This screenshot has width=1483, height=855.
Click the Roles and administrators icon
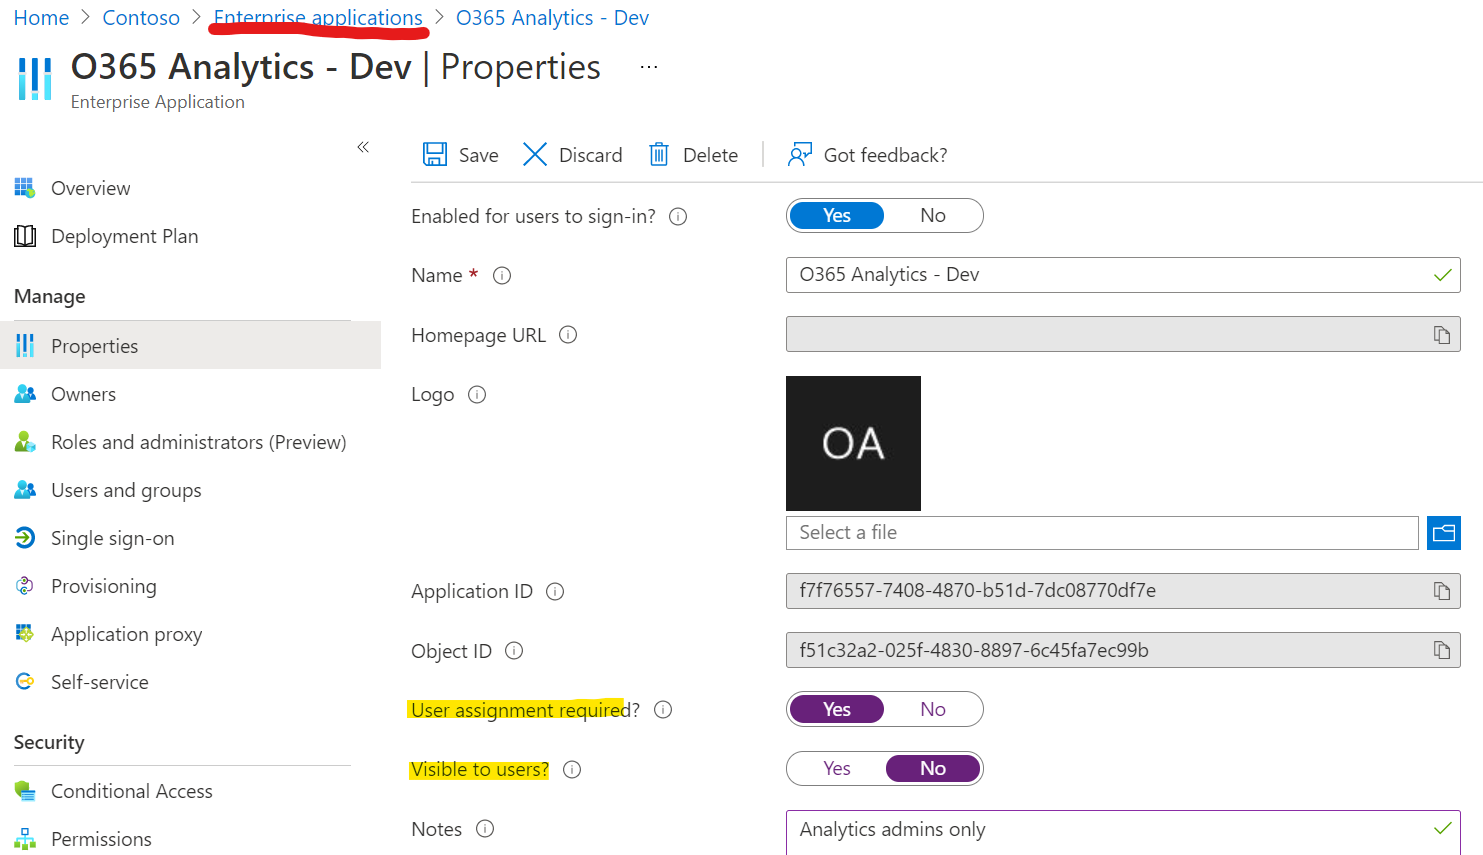(x=25, y=442)
